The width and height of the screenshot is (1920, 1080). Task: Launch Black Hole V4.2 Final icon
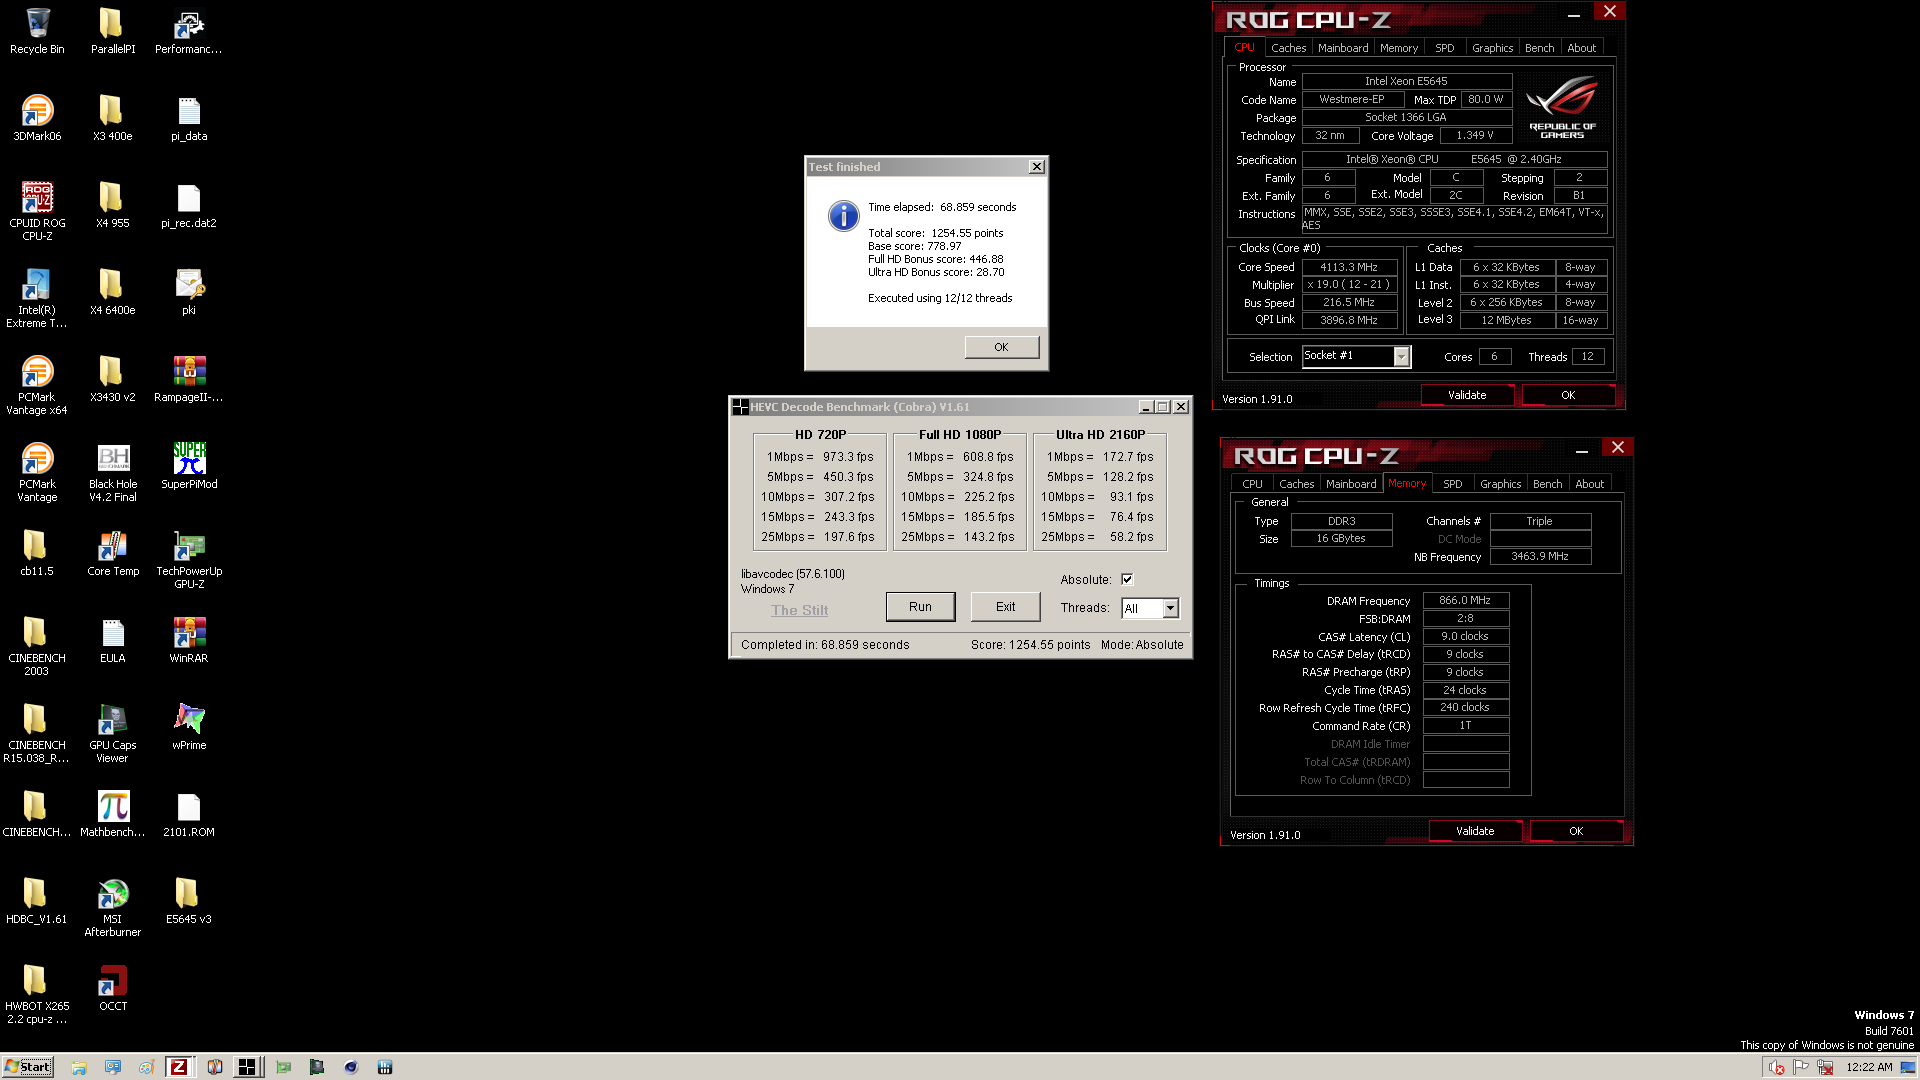coord(113,472)
